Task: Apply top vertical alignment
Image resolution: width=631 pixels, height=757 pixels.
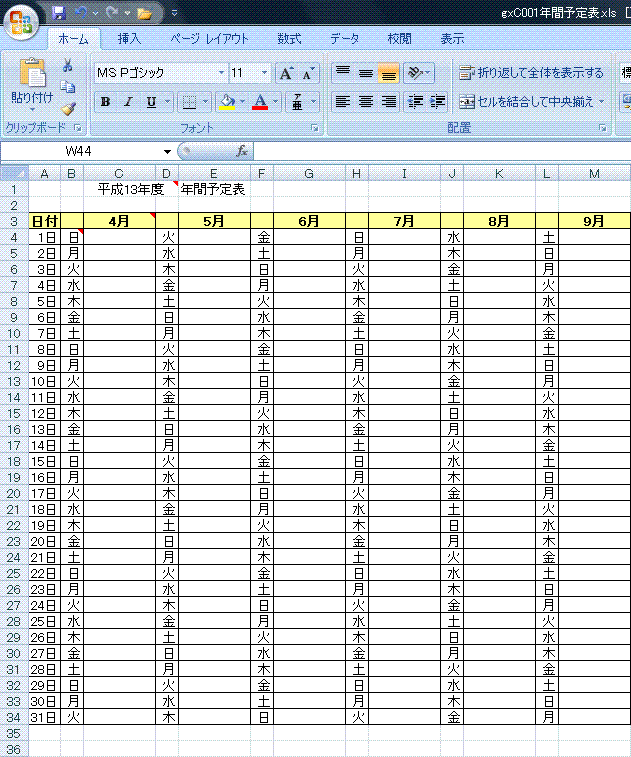Action: click(x=343, y=72)
